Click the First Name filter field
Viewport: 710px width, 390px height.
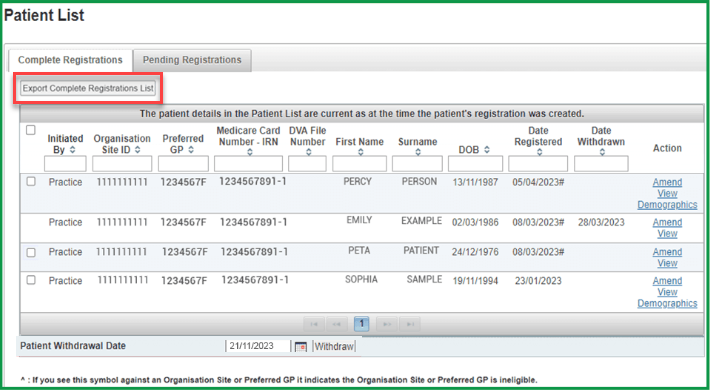[x=360, y=164]
